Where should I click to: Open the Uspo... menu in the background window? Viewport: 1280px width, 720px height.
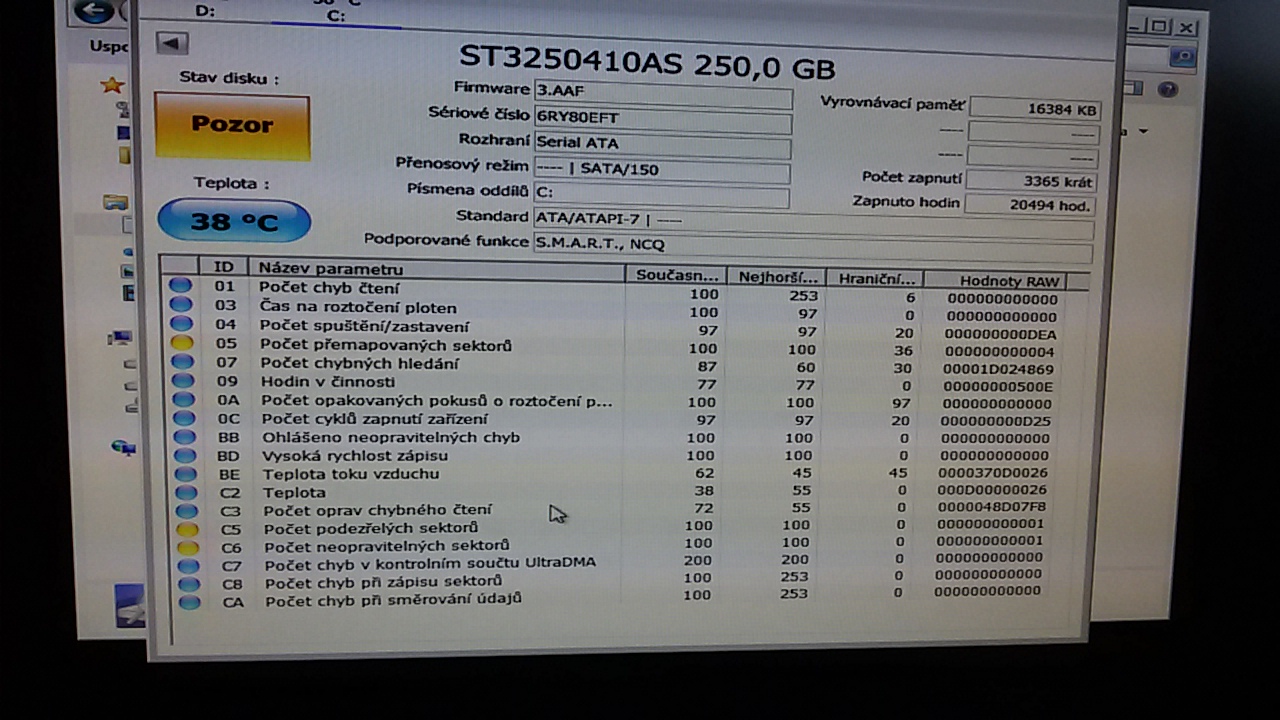[108, 47]
